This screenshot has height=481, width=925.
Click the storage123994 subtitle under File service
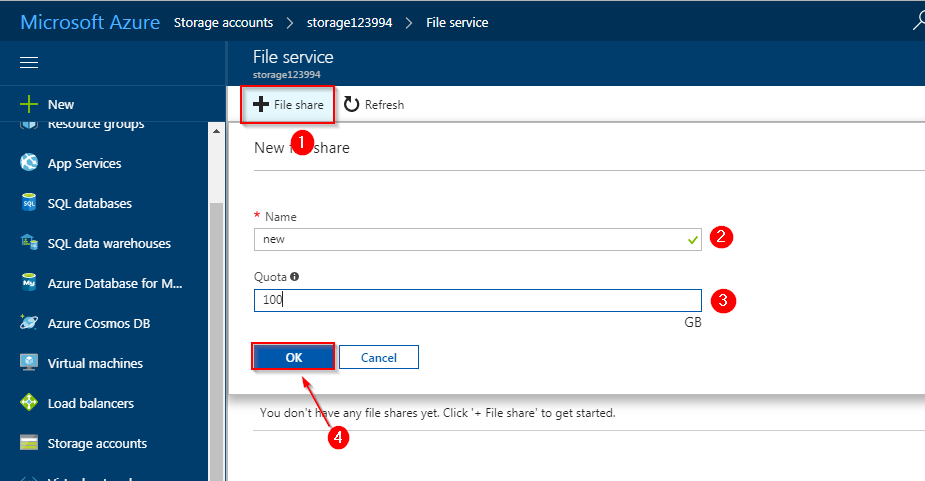pyautogui.click(x=287, y=75)
